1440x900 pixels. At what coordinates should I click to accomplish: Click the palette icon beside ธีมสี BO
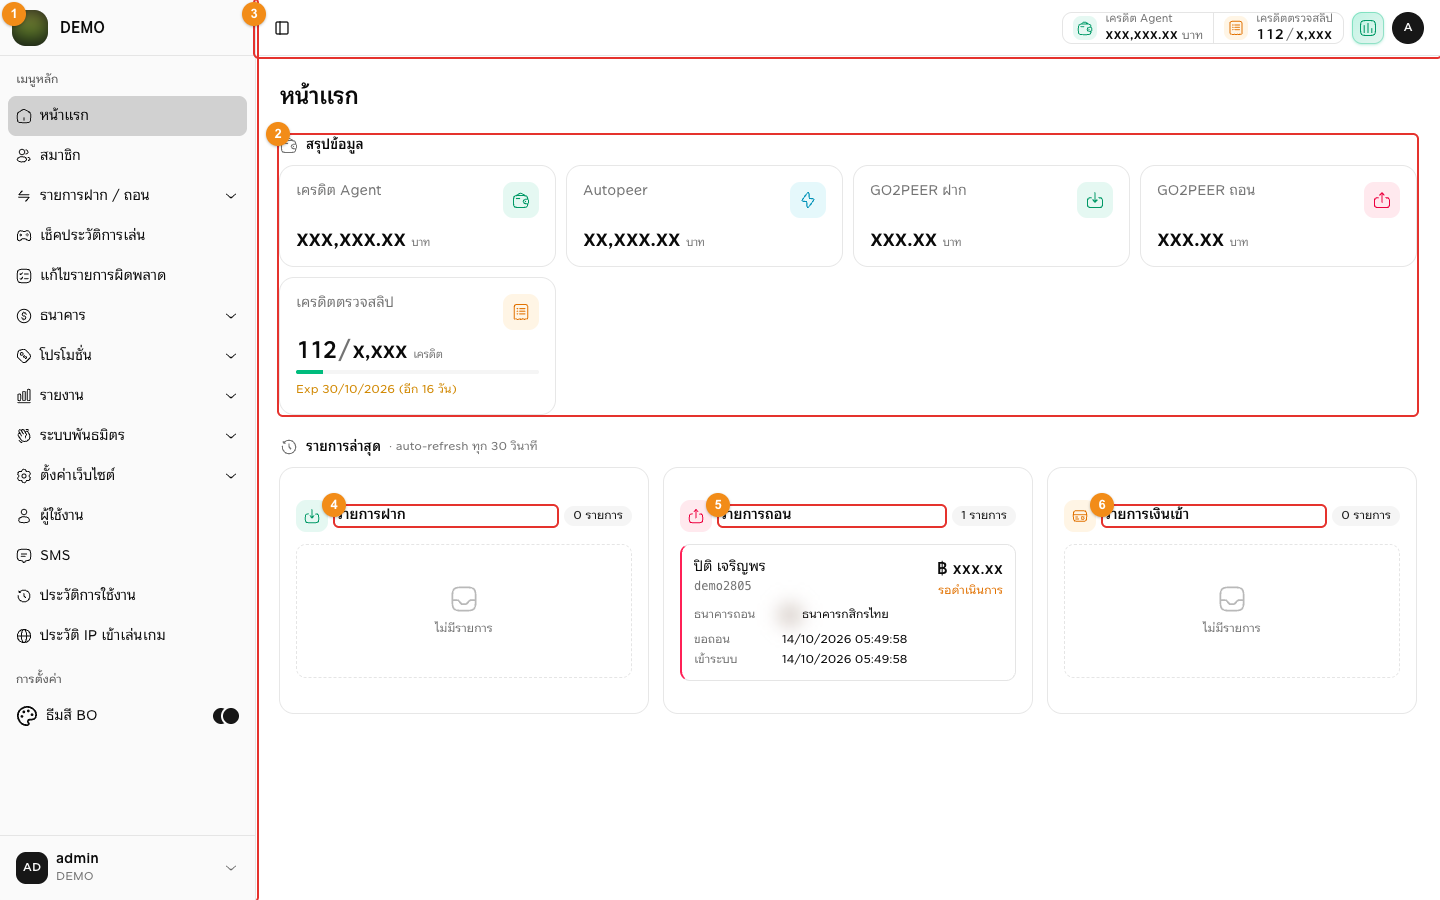[x=27, y=716]
